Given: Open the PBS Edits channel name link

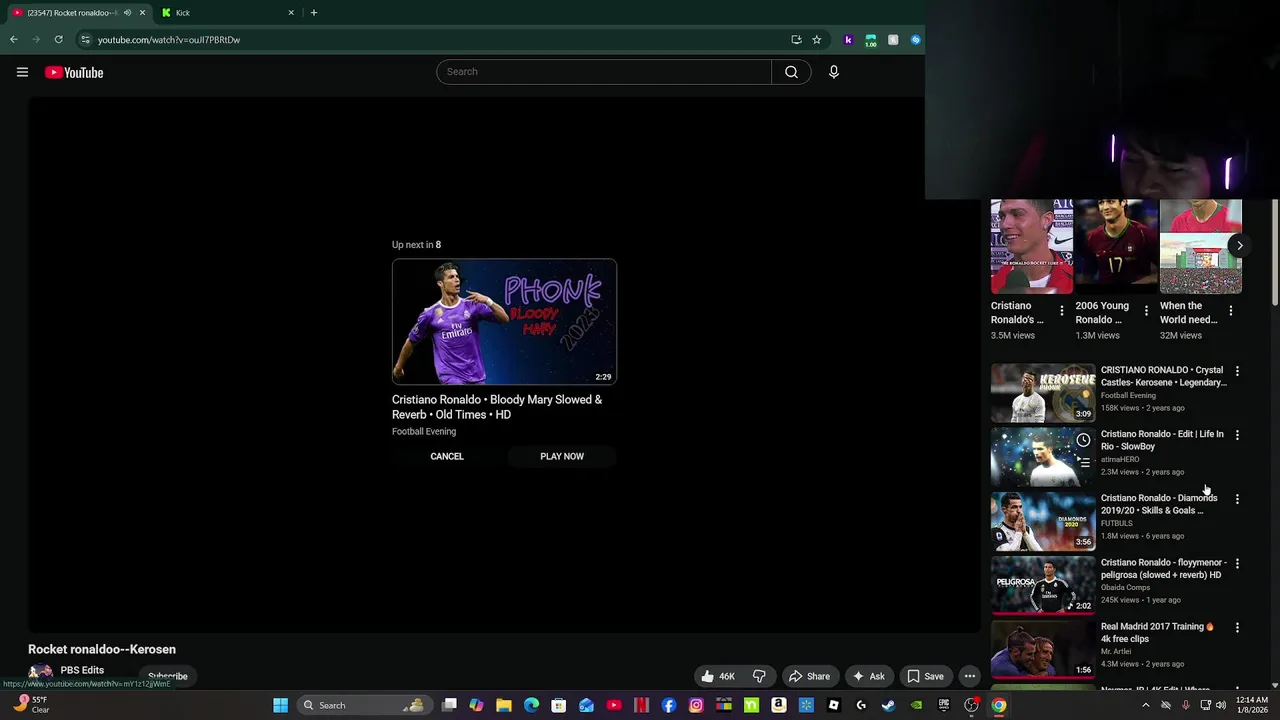Looking at the screenshot, I should click(82, 670).
